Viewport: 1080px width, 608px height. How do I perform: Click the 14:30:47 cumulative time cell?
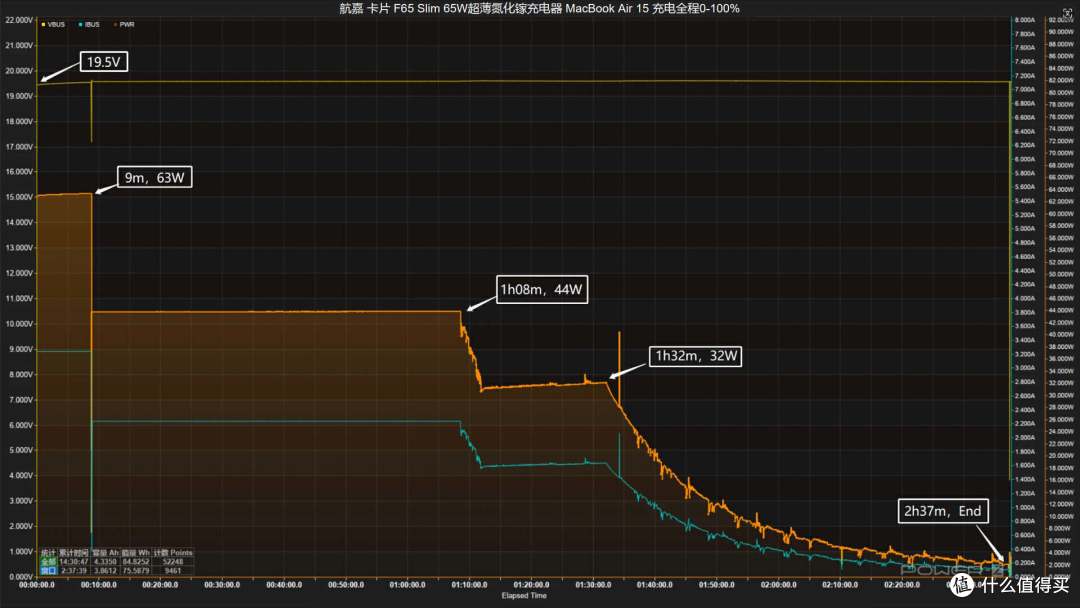[74, 562]
